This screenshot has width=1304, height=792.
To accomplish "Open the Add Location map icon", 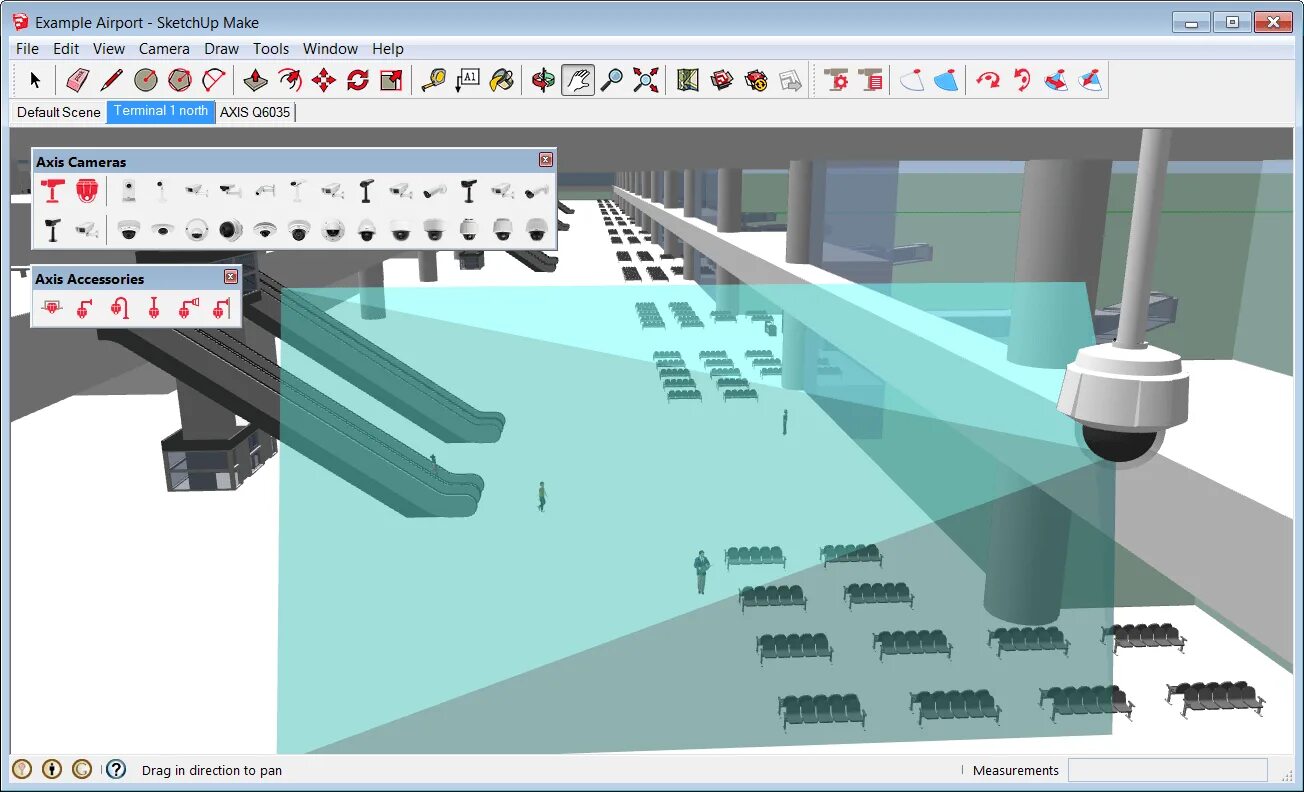I will coord(688,80).
